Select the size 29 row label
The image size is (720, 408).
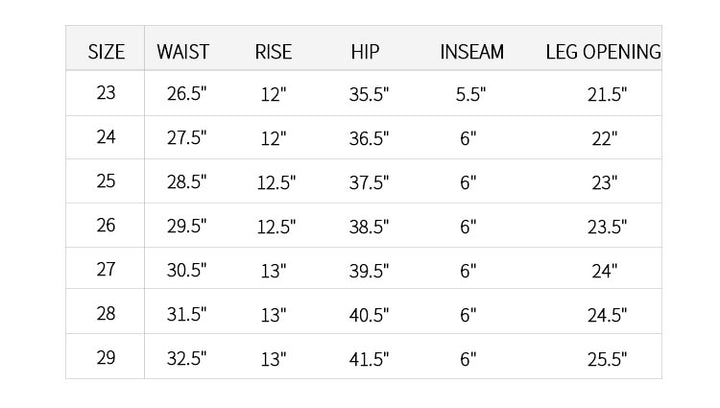tap(106, 358)
